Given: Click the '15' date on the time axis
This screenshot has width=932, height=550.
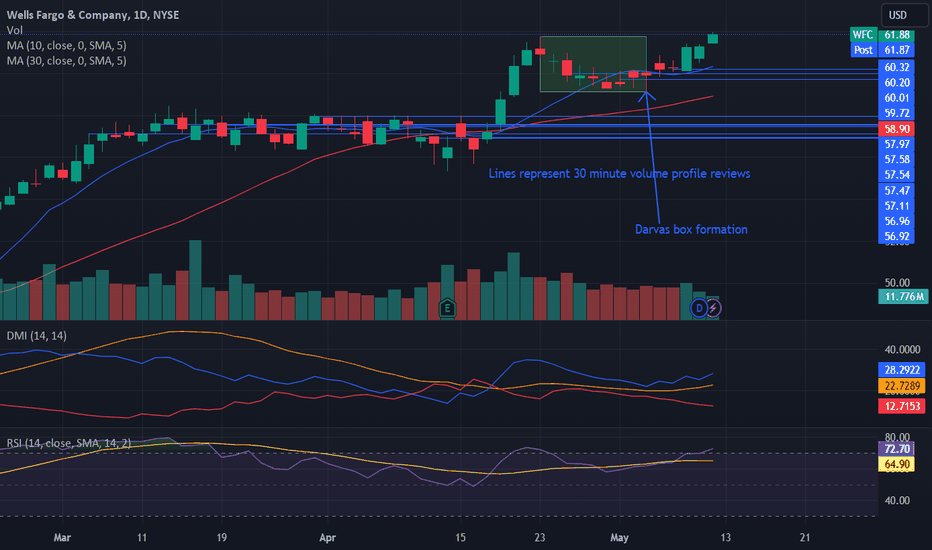Looking at the screenshot, I should (460, 538).
